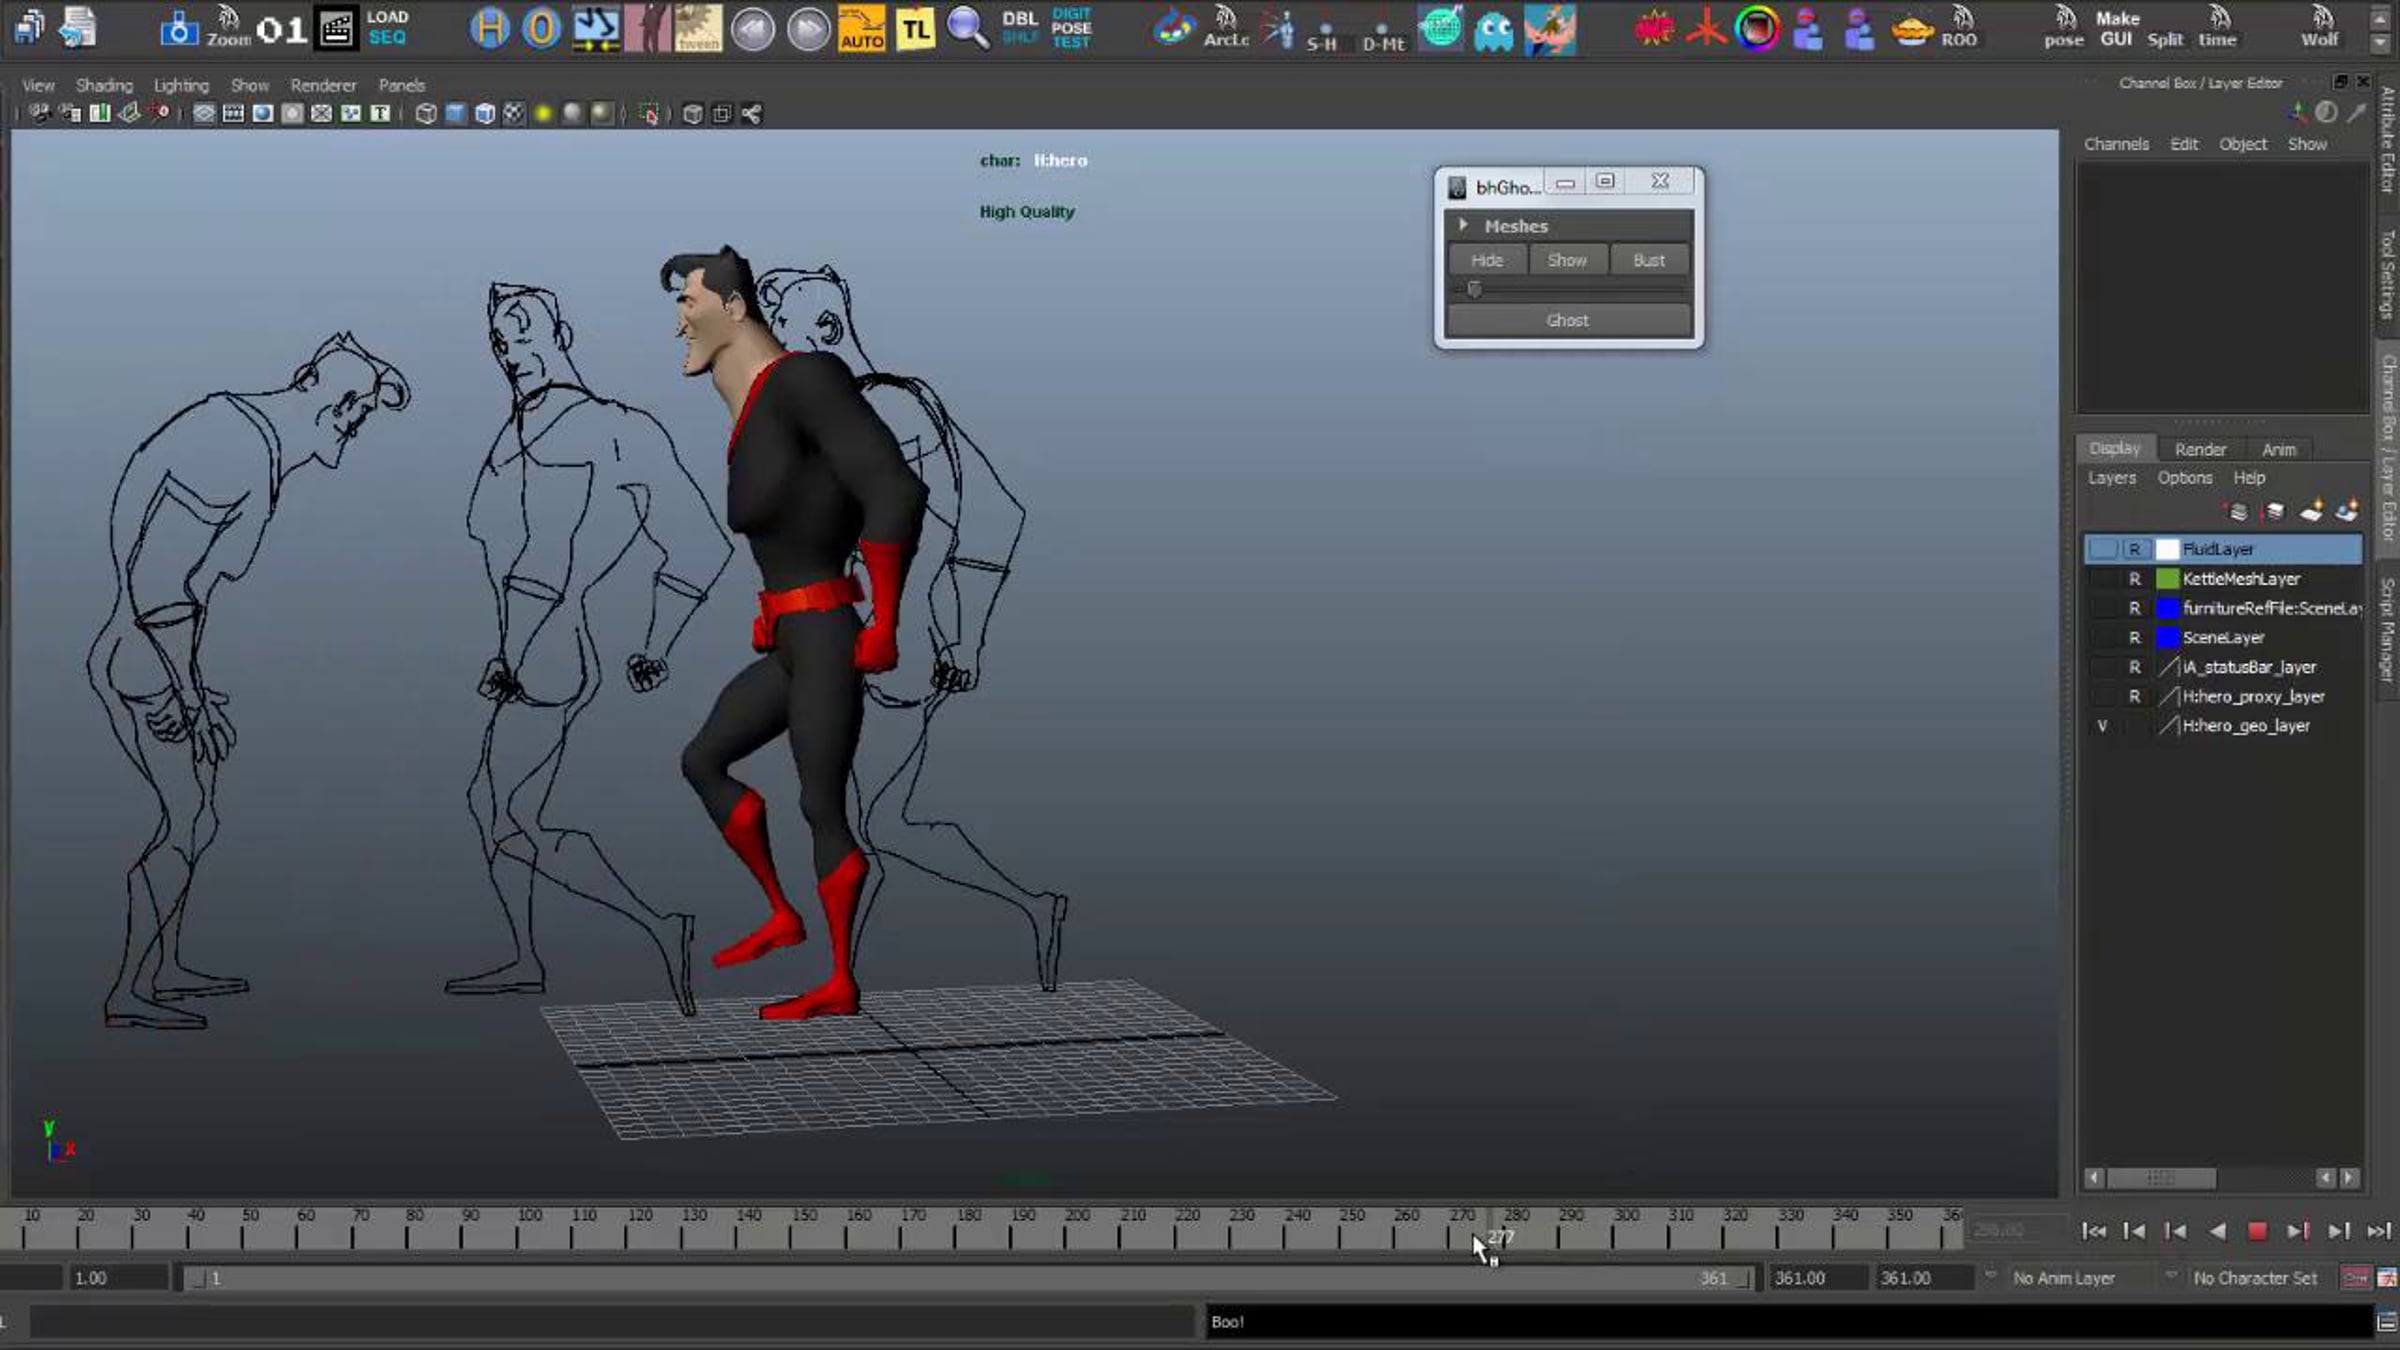
Task: Click the Hide meshes button
Action: tap(1487, 260)
